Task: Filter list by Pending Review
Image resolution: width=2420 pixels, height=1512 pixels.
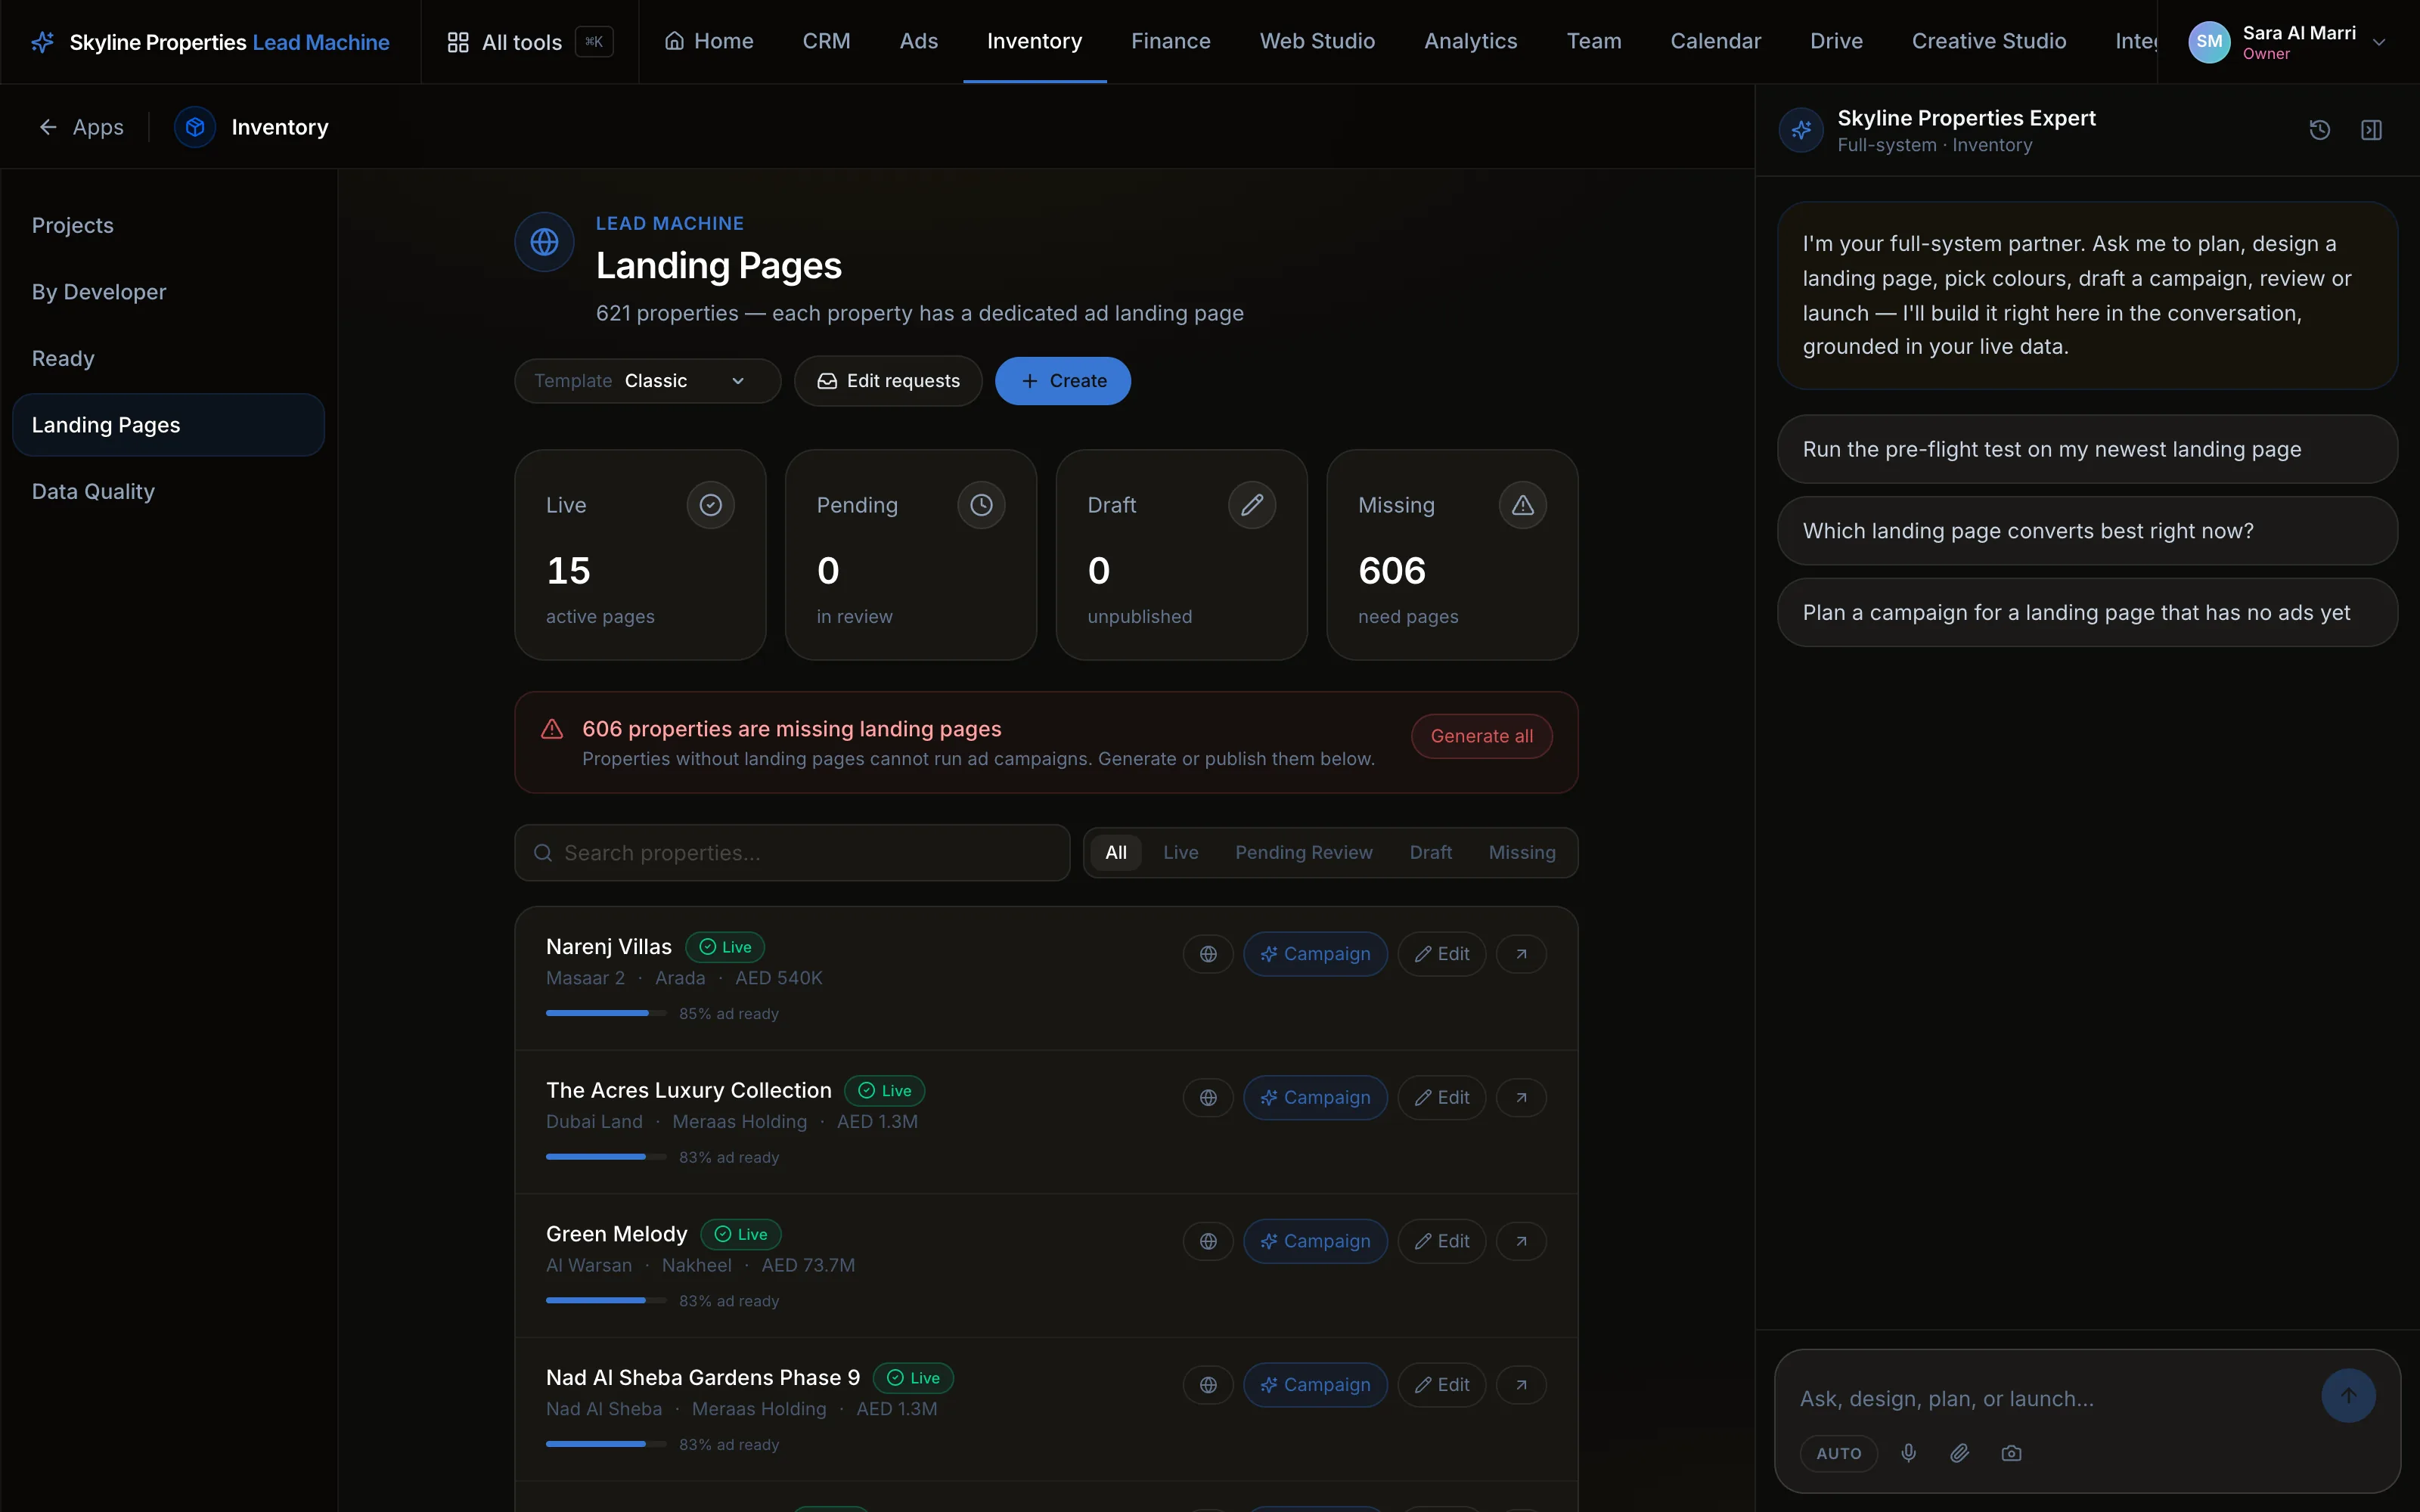Action: (1303, 852)
